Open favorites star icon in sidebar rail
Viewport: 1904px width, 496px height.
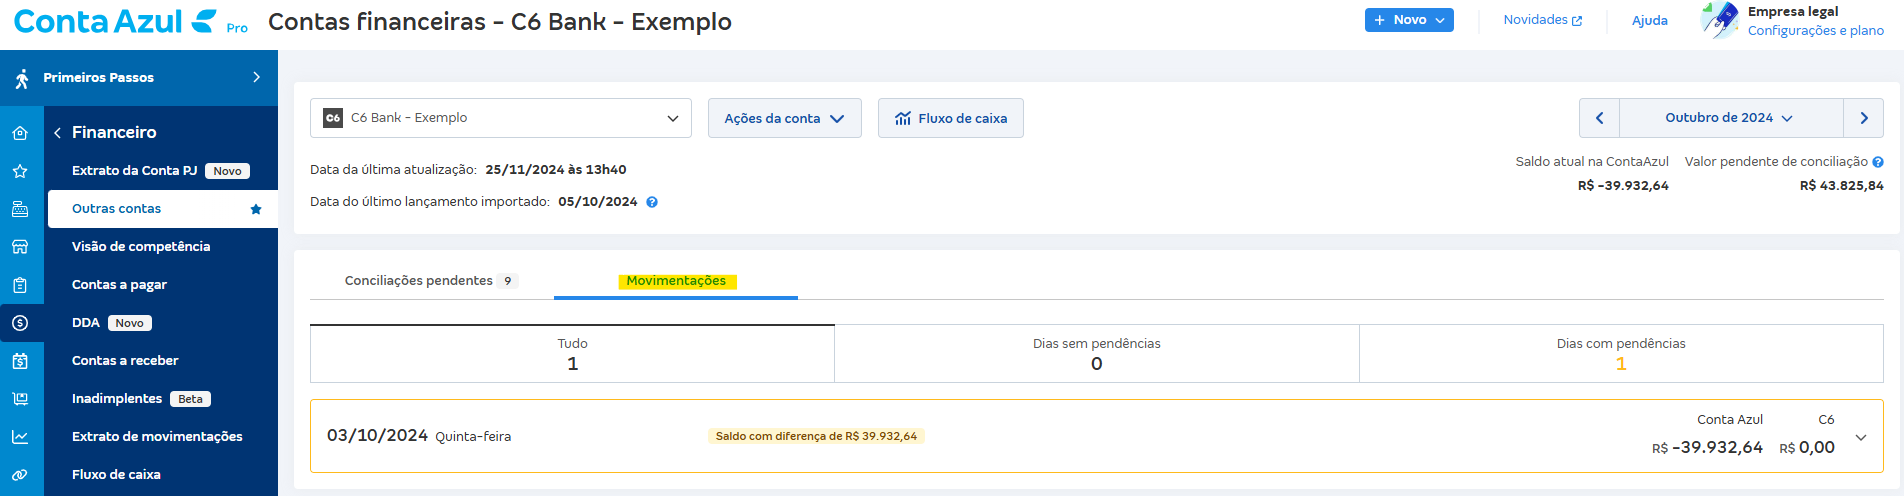pos(20,171)
